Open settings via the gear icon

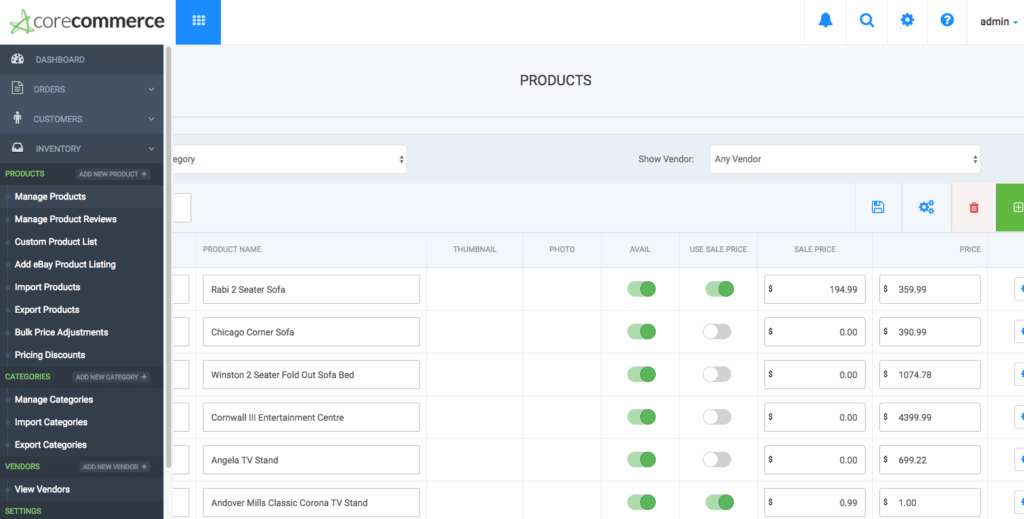(x=907, y=21)
